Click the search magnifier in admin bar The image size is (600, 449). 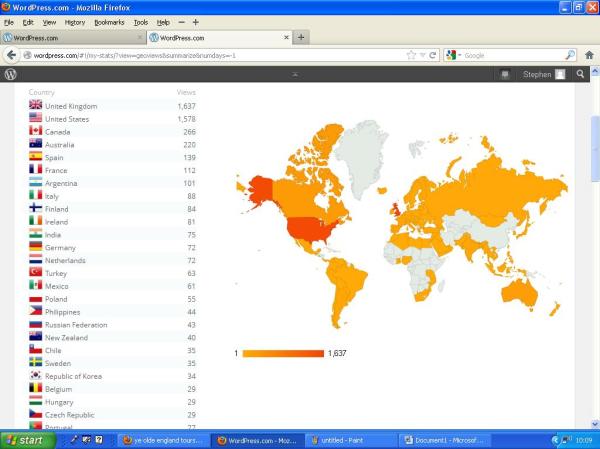580,74
